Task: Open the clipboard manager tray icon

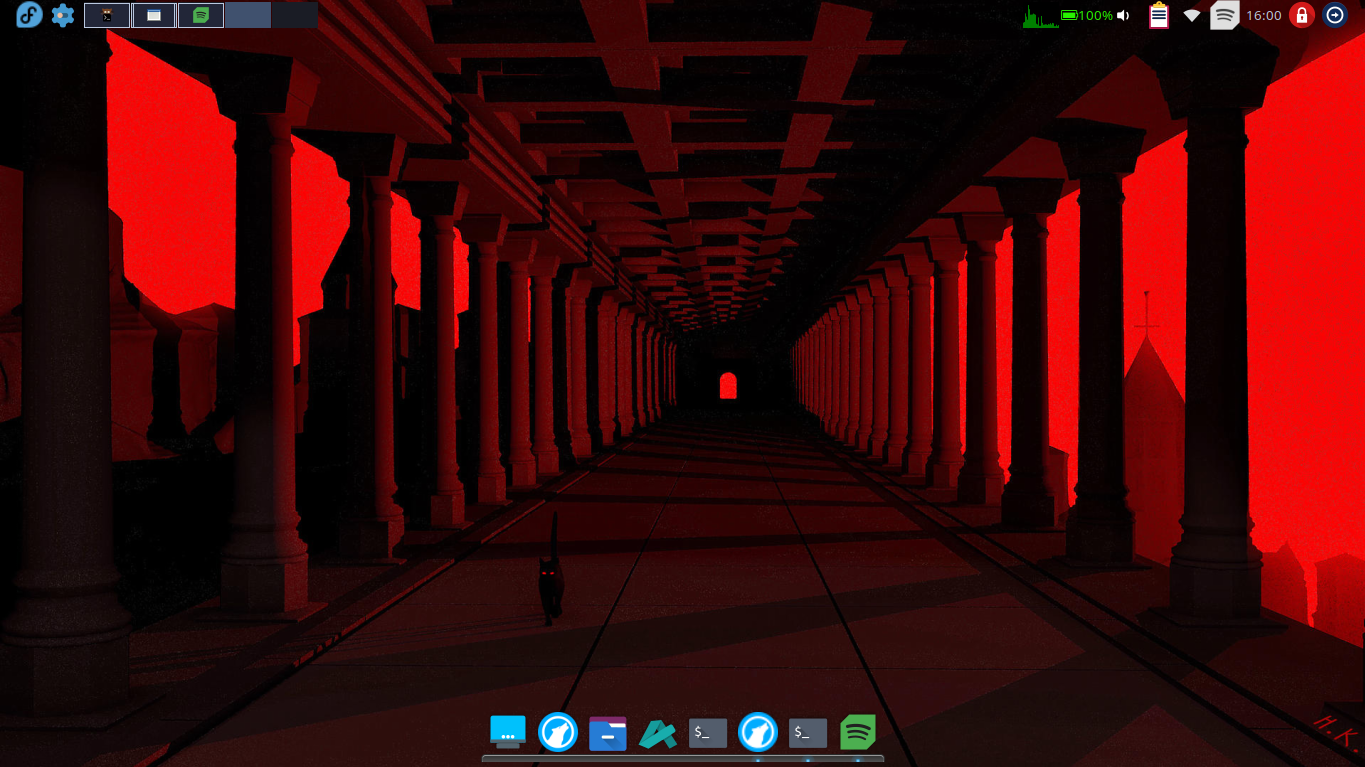Action: click(x=1158, y=16)
